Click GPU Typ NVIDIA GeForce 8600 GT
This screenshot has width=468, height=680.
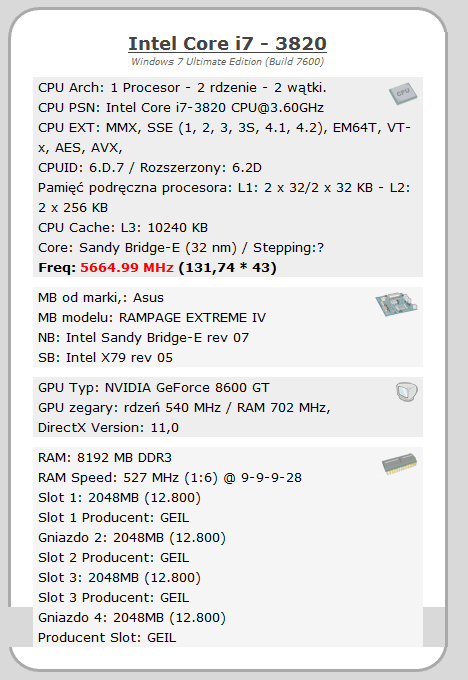154,388
